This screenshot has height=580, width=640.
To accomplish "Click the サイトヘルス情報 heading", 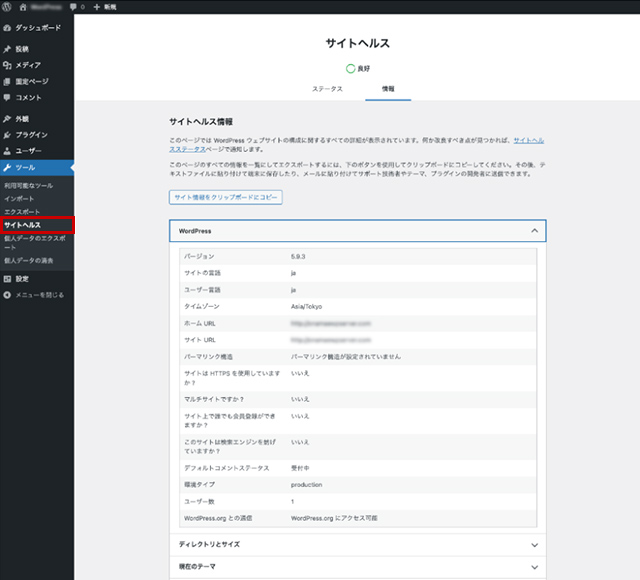I will (x=201, y=122).
